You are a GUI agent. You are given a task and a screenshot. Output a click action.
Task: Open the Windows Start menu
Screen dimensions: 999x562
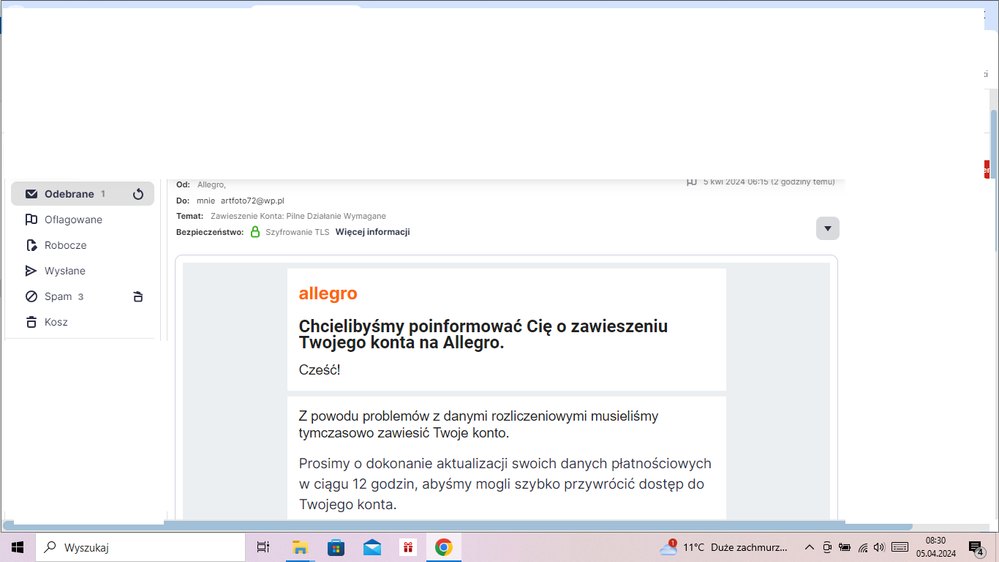click(x=17, y=547)
